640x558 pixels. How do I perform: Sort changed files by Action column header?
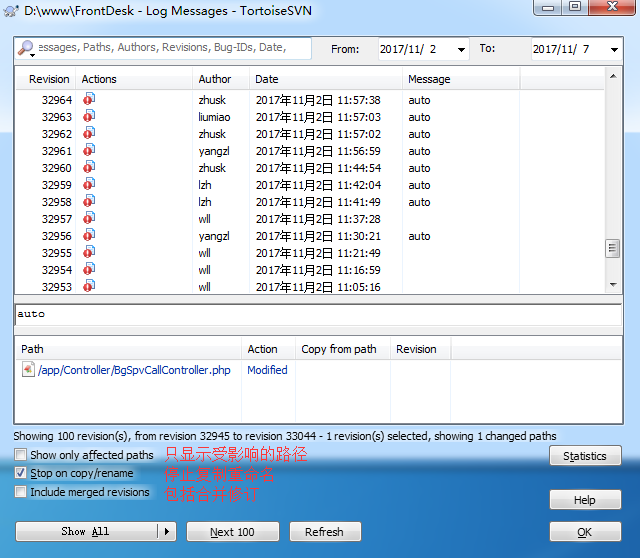pos(269,349)
